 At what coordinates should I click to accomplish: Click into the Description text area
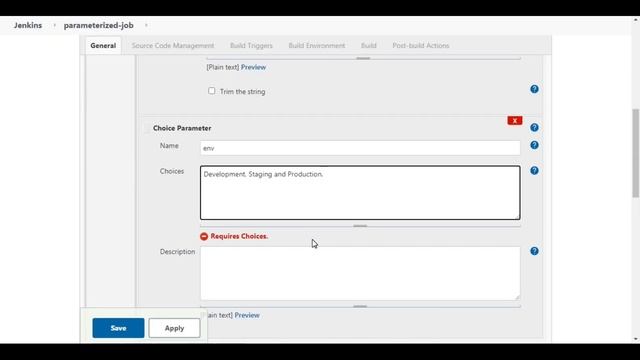pyautogui.click(x=360, y=273)
